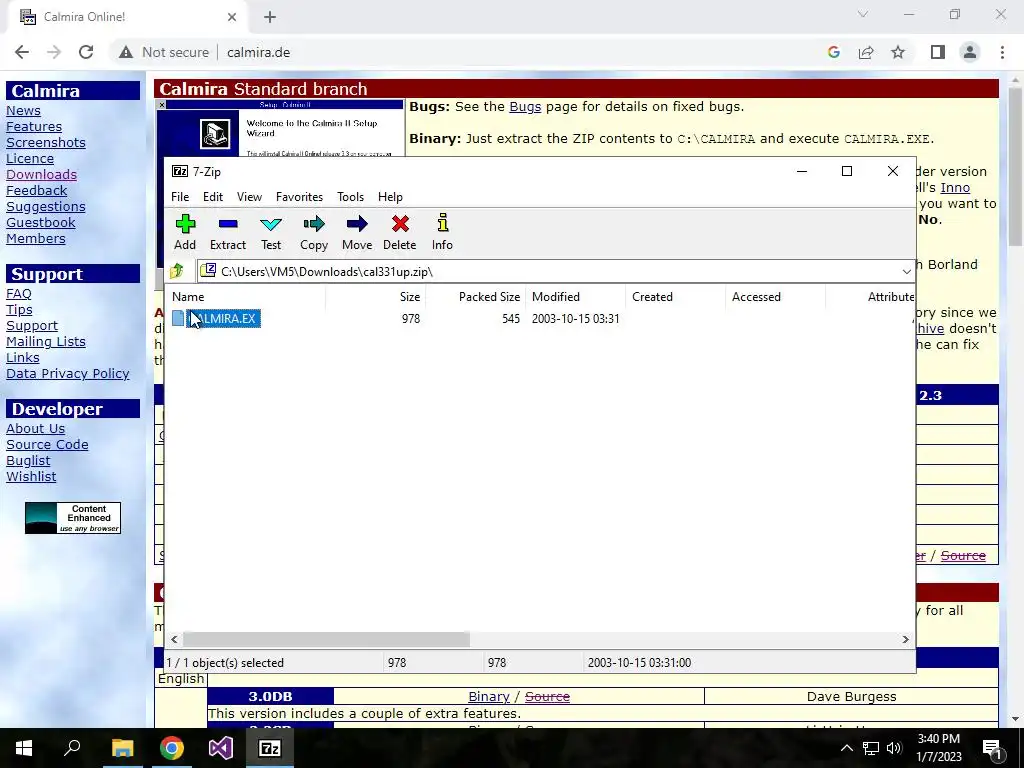The image size is (1024, 768).
Task: Click the News link in sidebar
Action: [x=24, y=110]
